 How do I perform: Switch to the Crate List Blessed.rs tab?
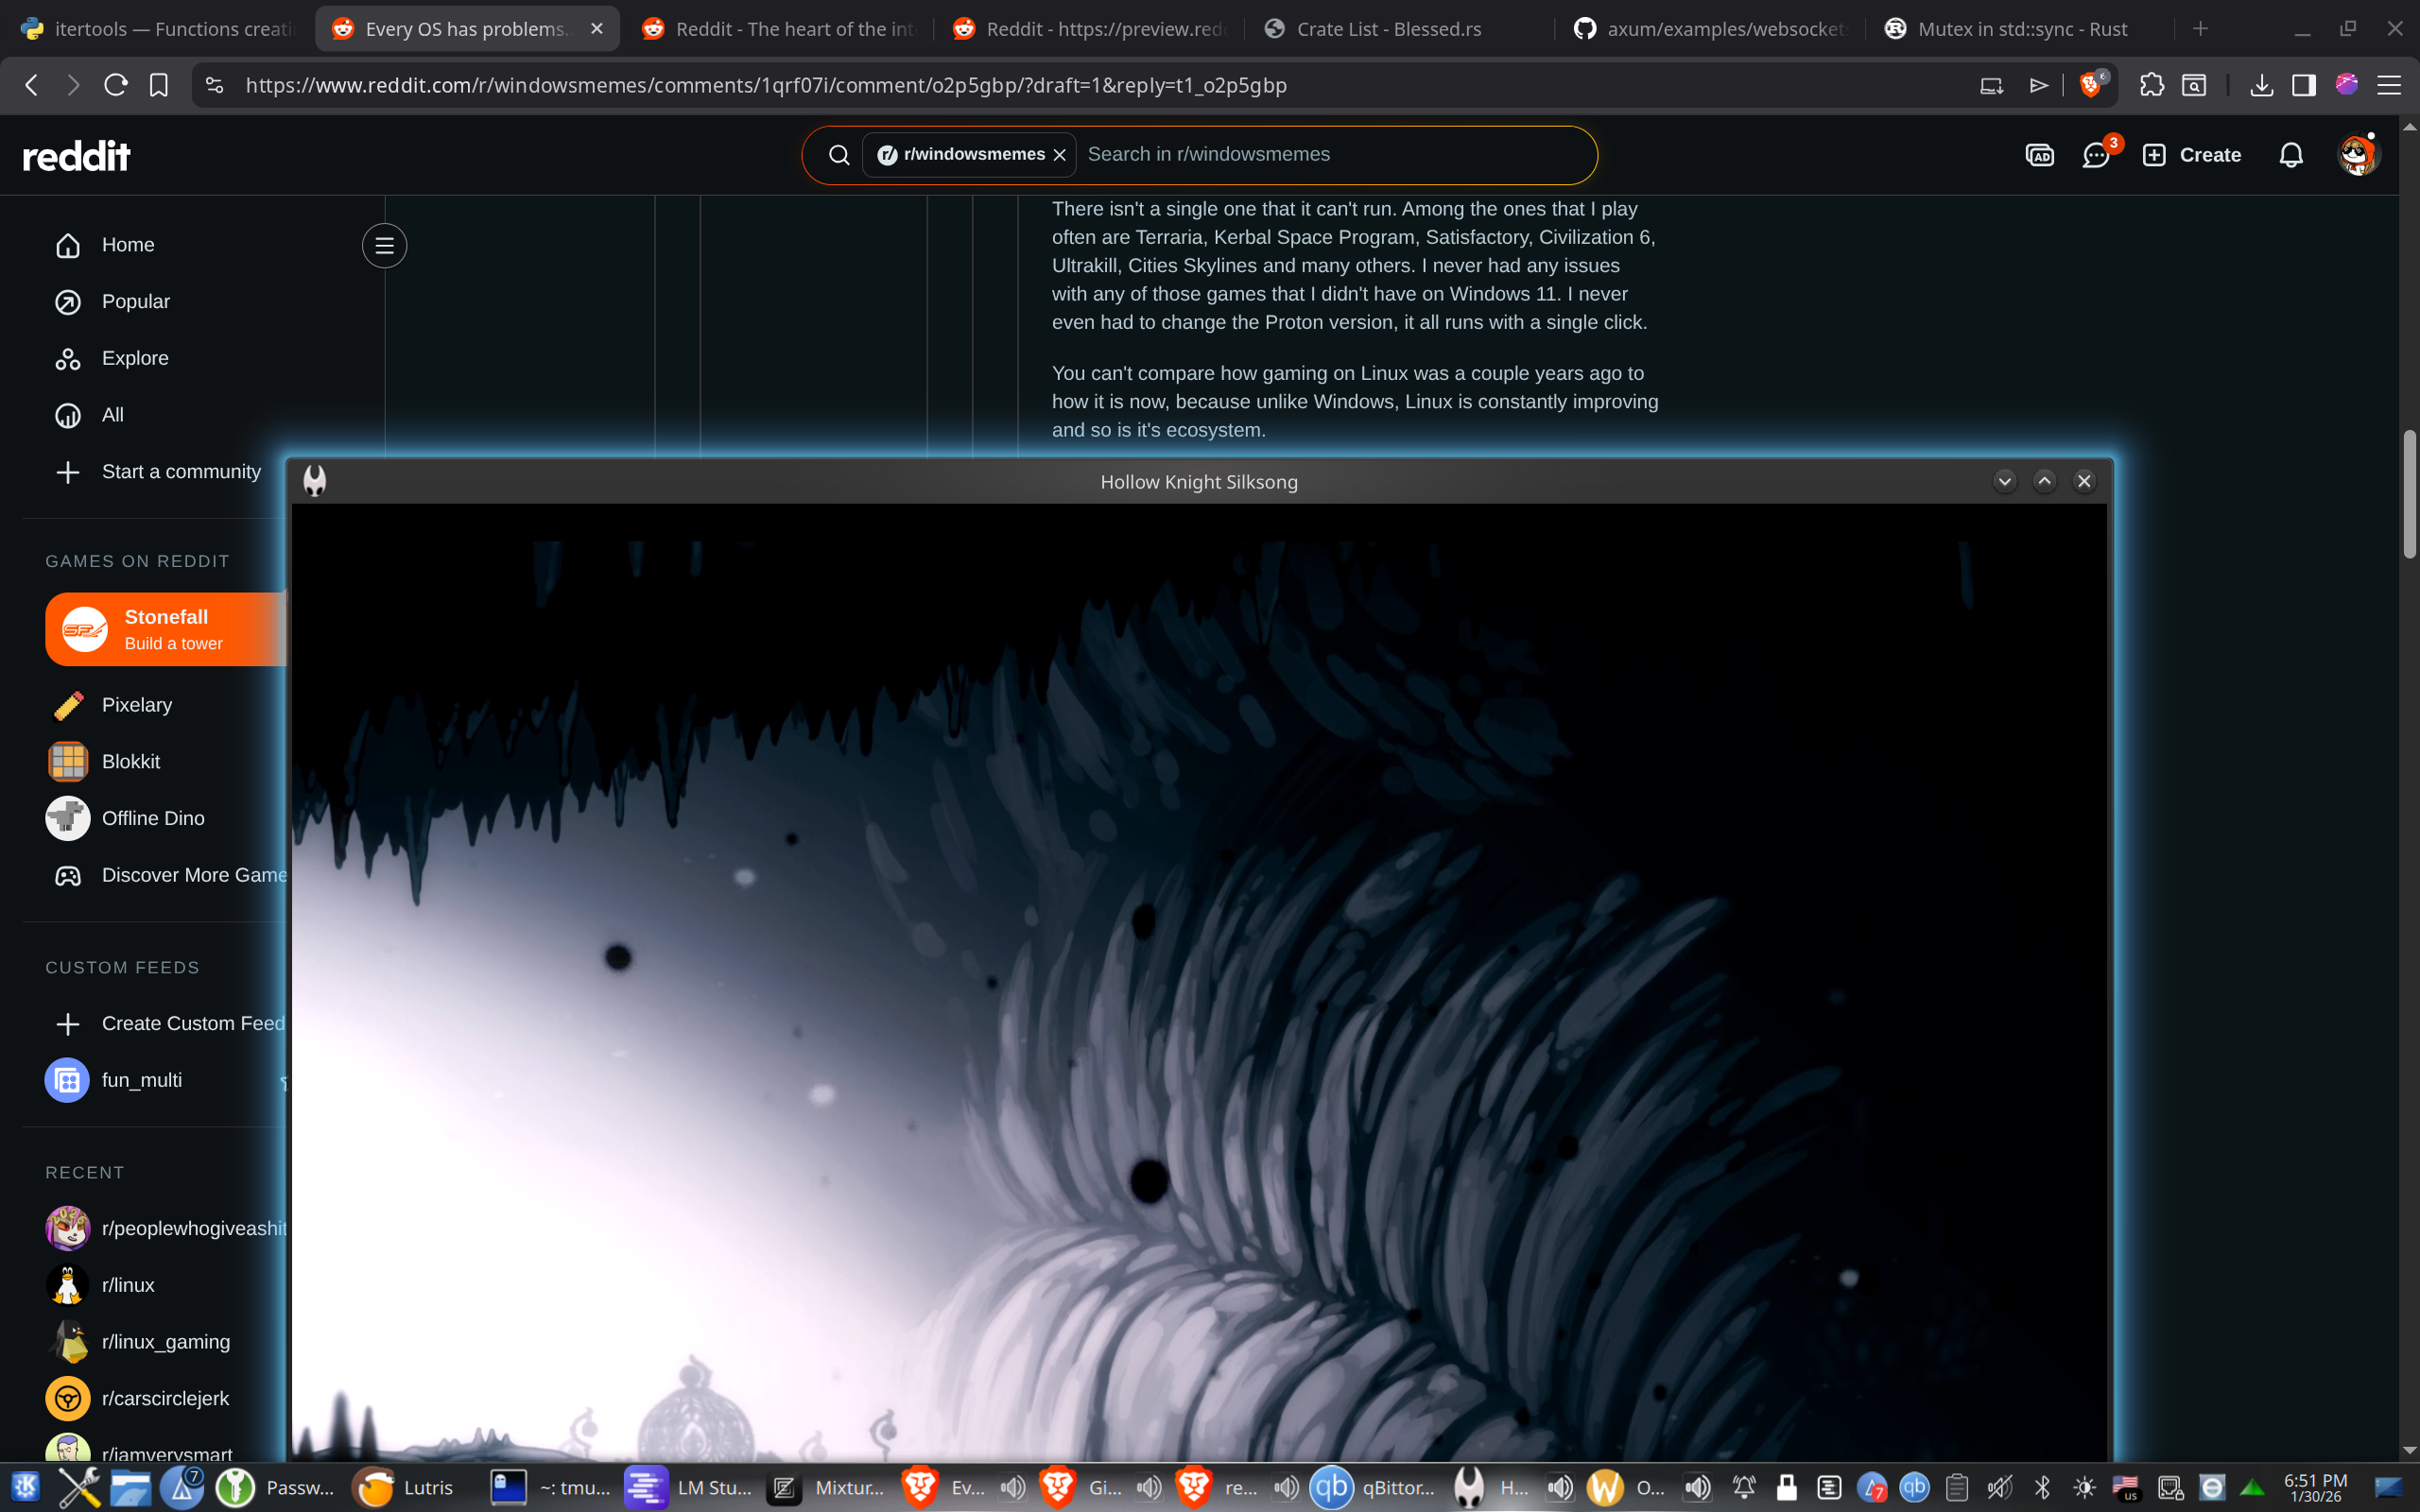point(1388,29)
